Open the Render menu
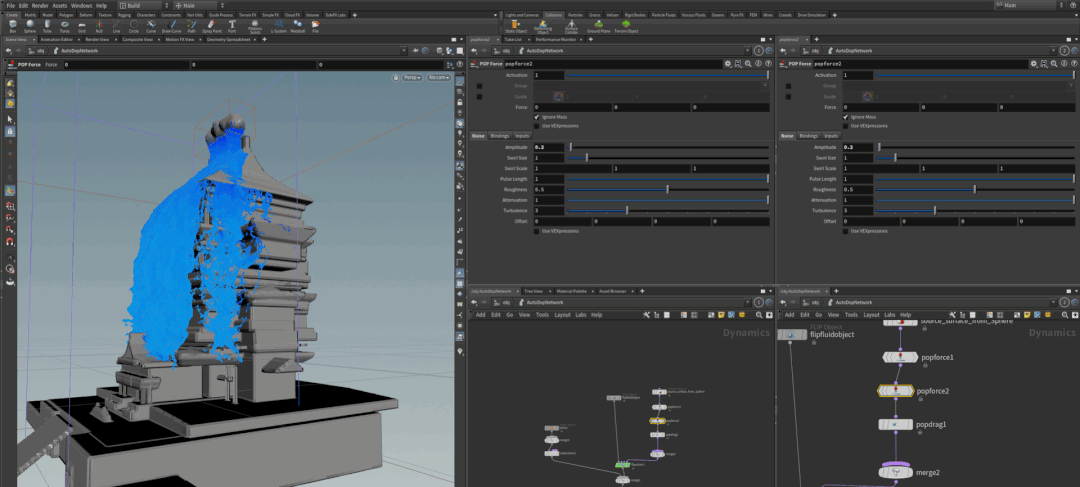 point(40,6)
